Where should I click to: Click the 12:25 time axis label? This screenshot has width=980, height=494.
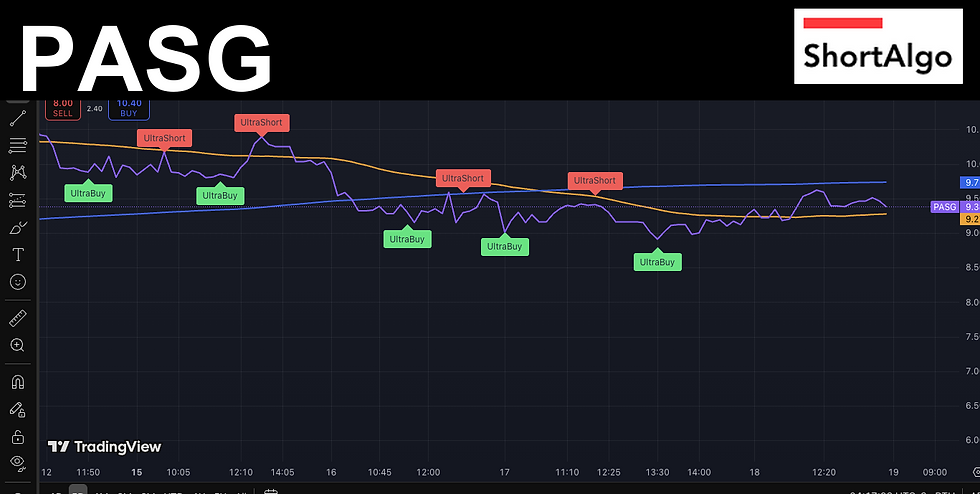click(608, 472)
